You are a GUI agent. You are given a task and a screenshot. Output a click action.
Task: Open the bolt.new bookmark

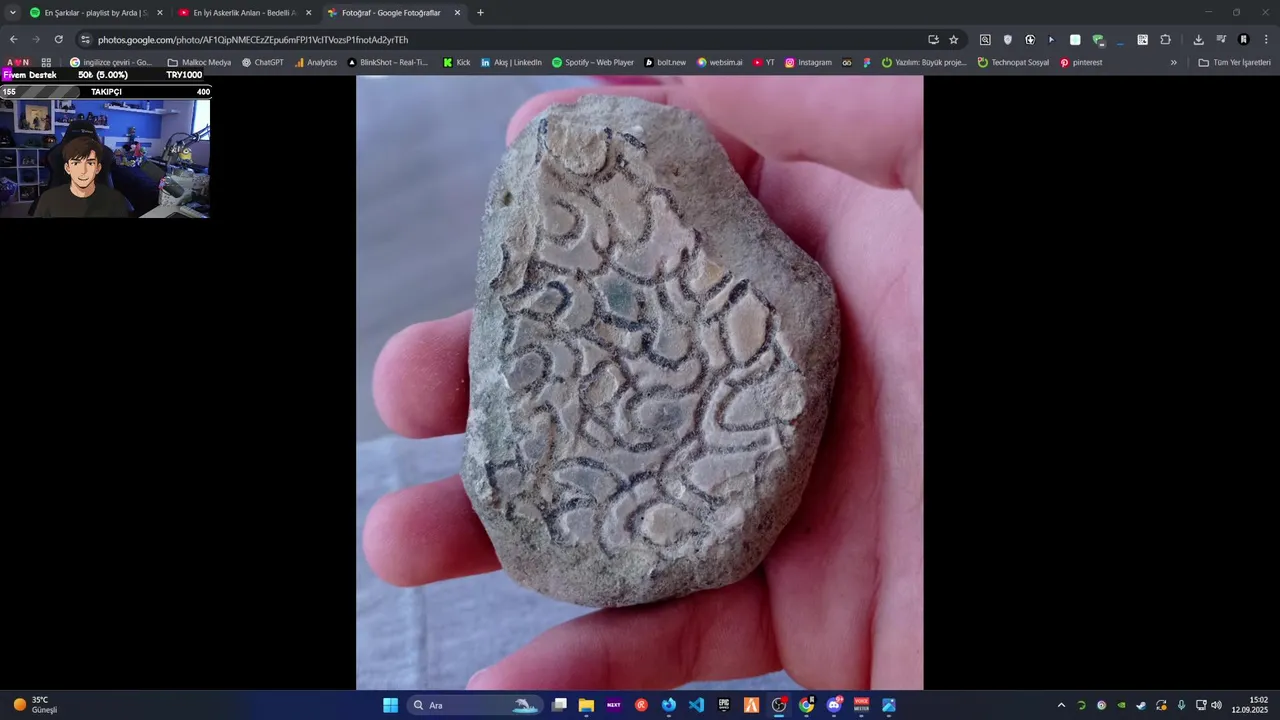[665, 62]
